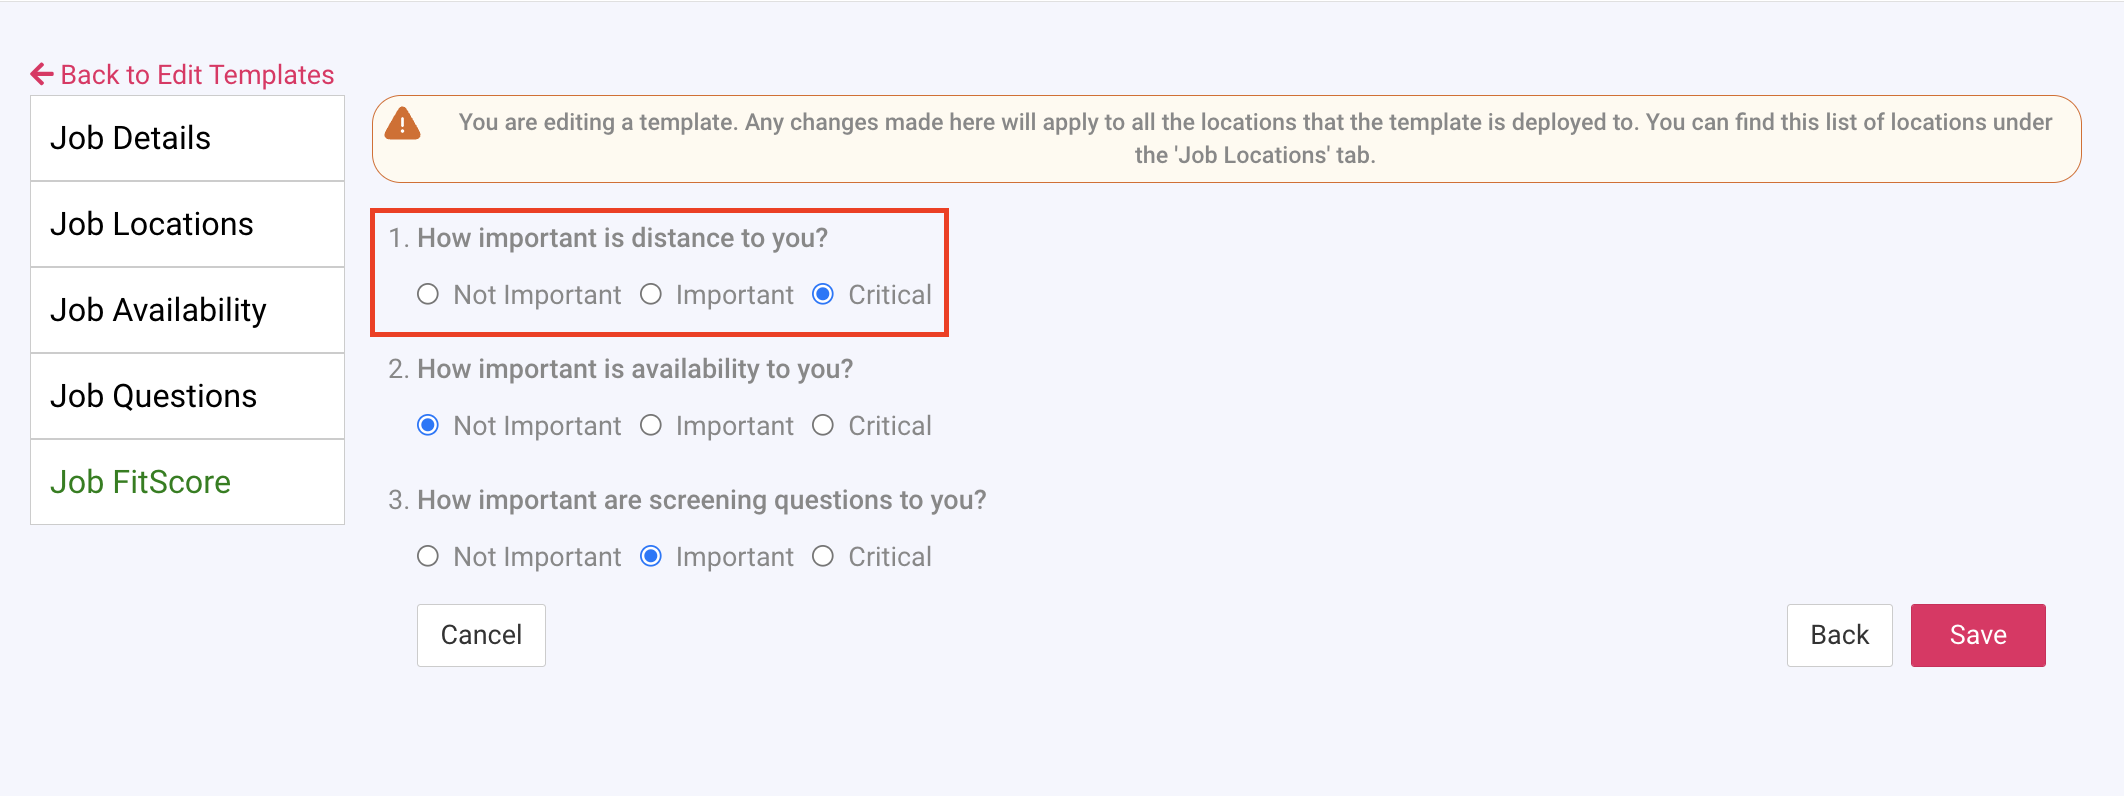Mark availability as Critical
The height and width of the screenshot is (796, 2124).
pyautogui.click(x=823, y=425)
